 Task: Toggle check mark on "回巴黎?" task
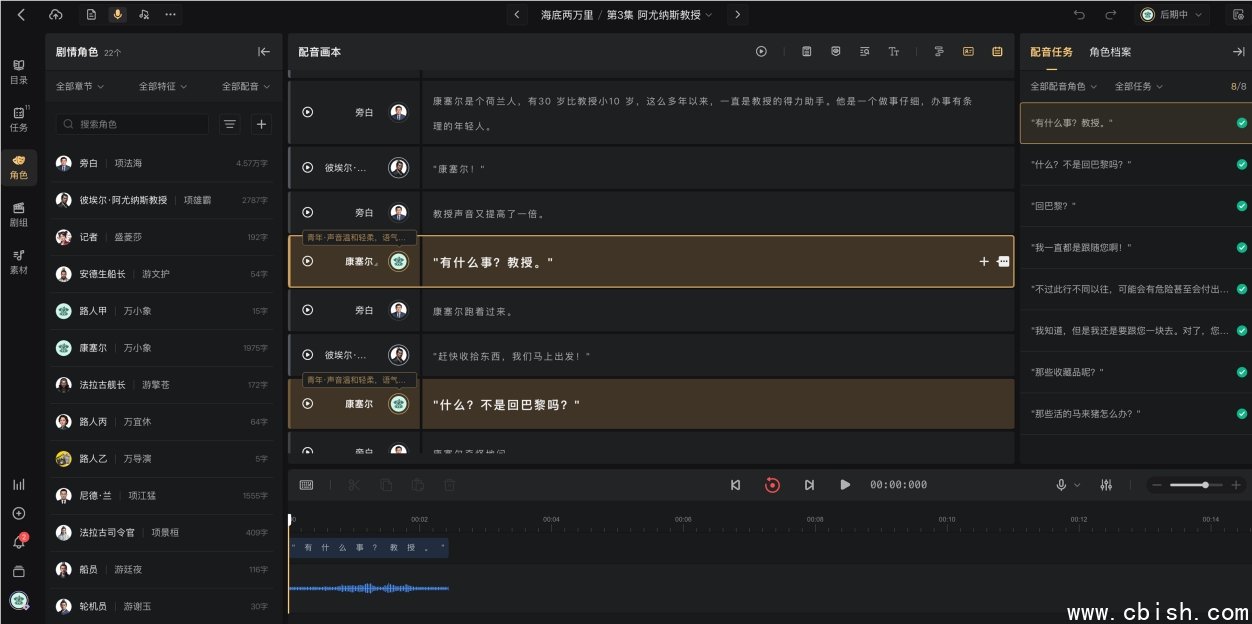tap(1241, 206)
